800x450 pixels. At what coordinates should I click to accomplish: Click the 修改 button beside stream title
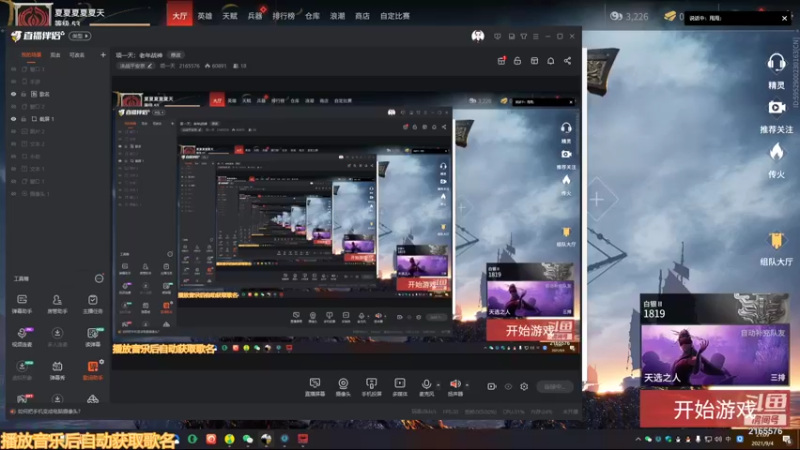tap(176, 55)
